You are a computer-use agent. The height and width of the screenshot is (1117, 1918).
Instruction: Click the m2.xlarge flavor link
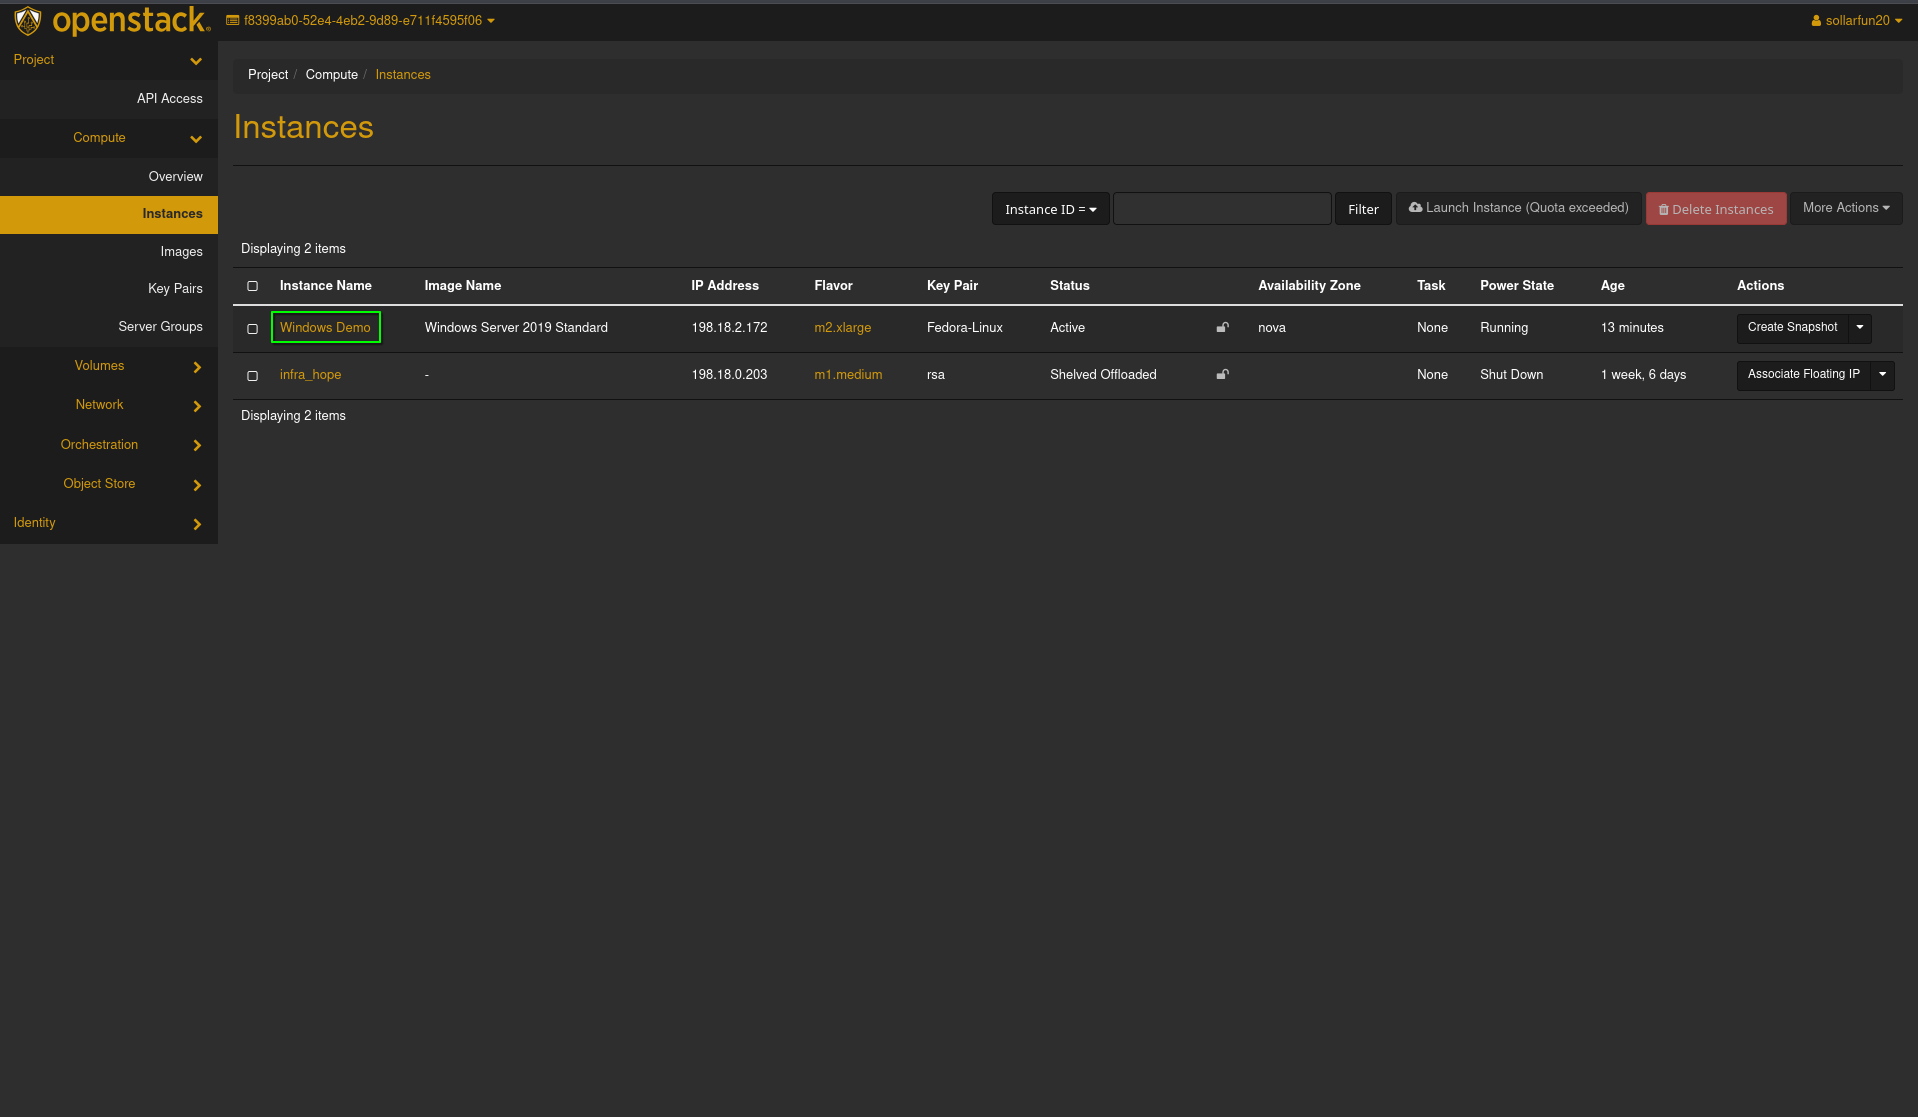point(842,328)
